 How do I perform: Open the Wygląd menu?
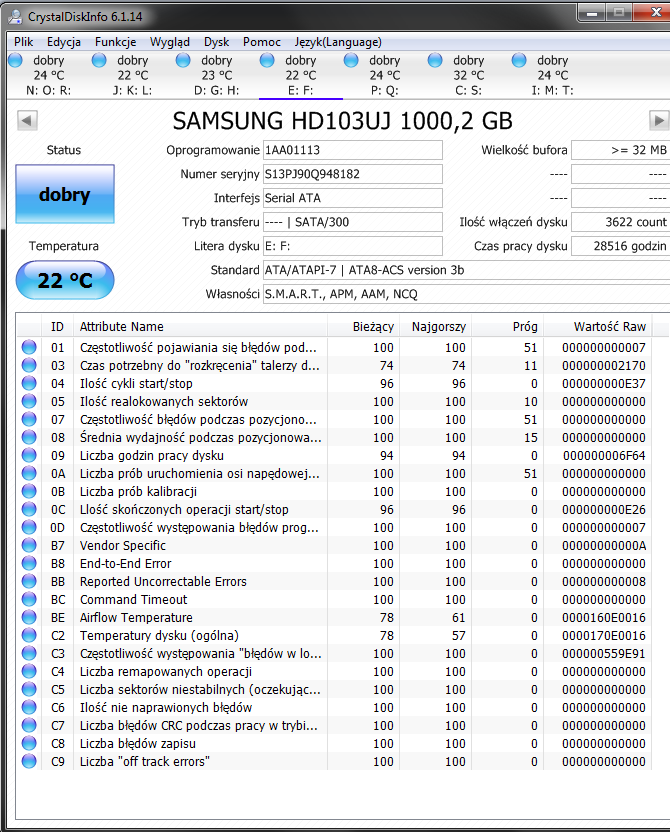coord(170,42)
